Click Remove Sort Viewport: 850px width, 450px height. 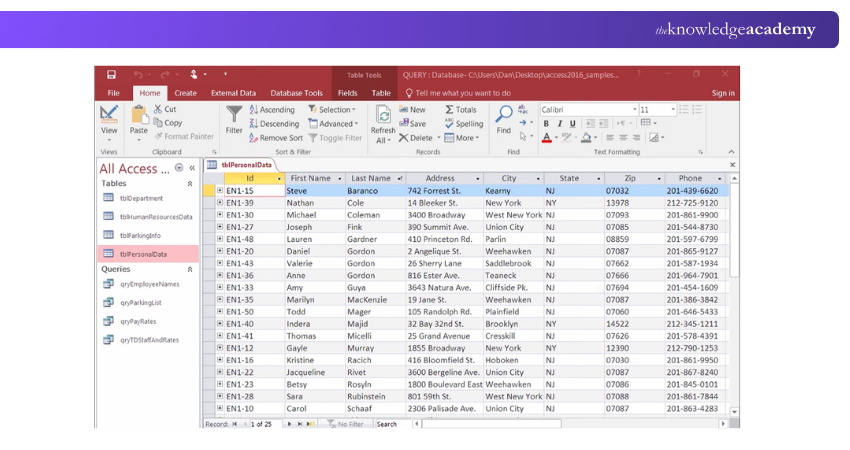tap(276, 138)
